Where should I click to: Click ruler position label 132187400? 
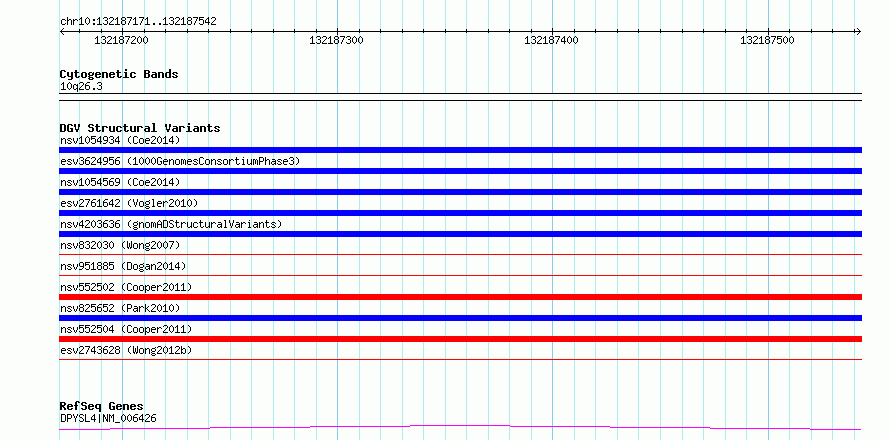[552, 40]
